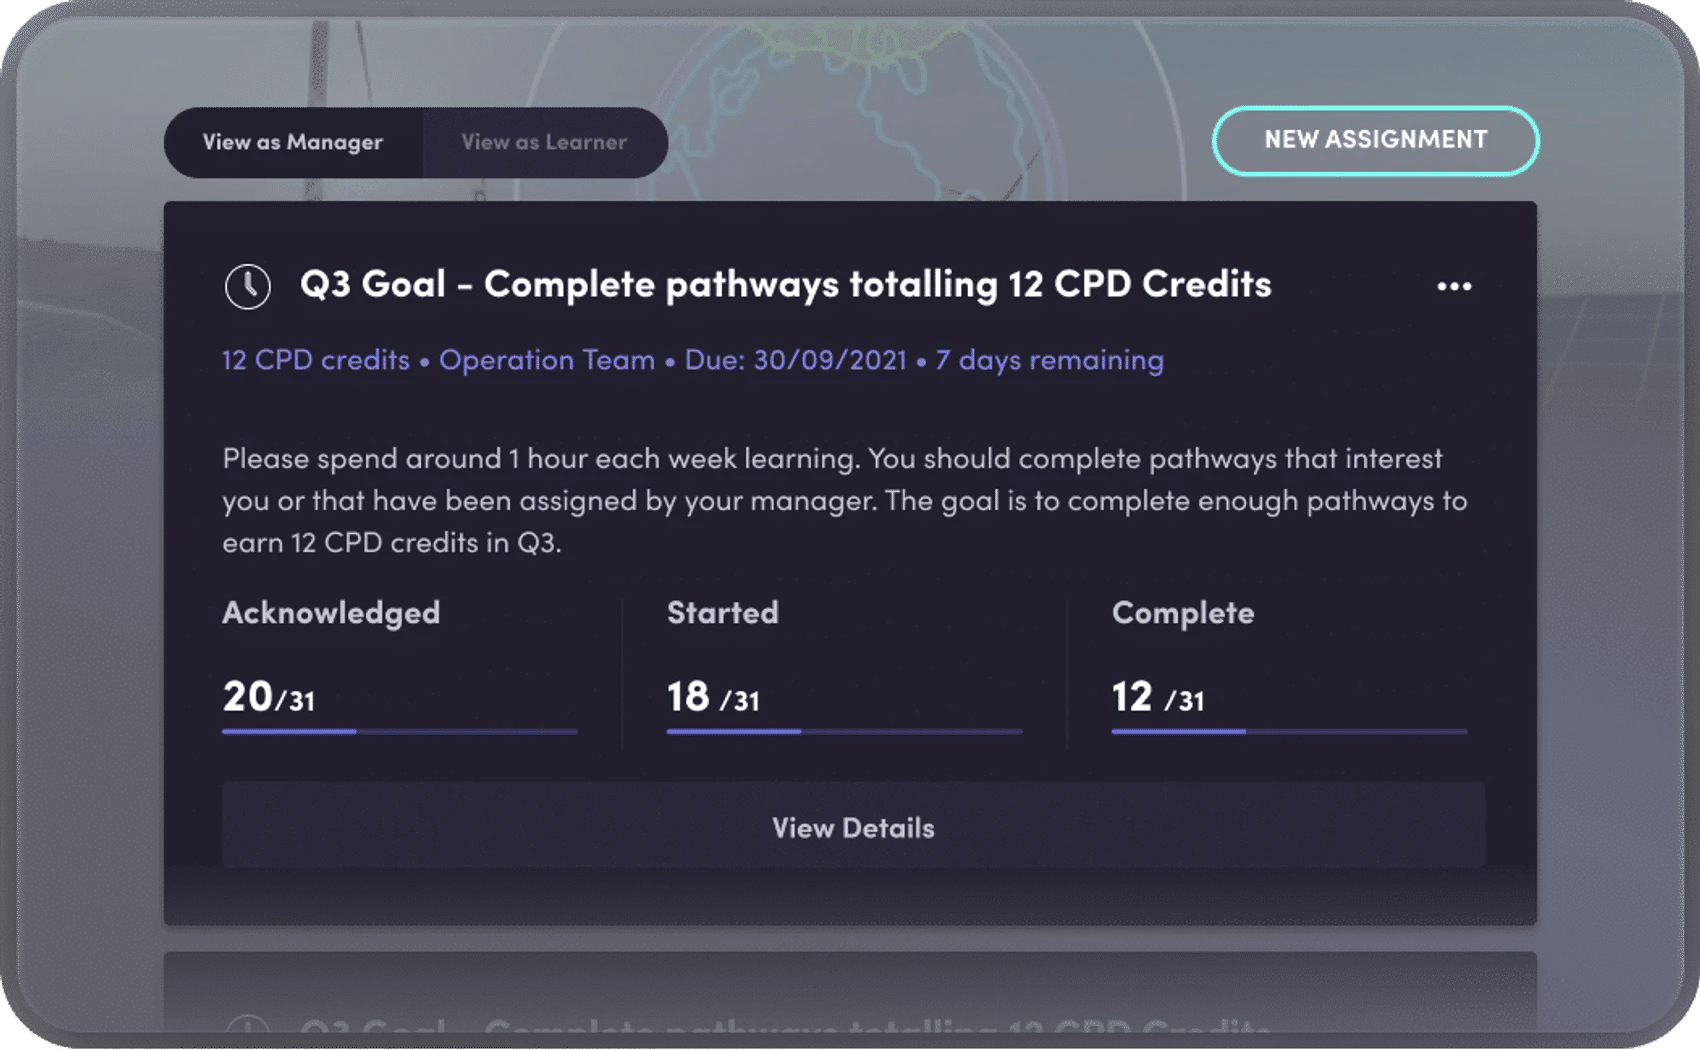Image resolution: width=1700 pixels, height=1050 pixels.
Task: Click the 12 CPD credits tag
Action: point(316,360)
